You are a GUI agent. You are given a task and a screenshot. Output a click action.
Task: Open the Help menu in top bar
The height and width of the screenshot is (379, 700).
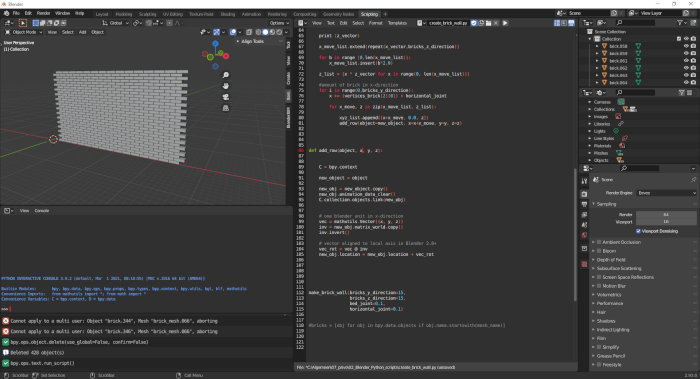coord(79,13)
